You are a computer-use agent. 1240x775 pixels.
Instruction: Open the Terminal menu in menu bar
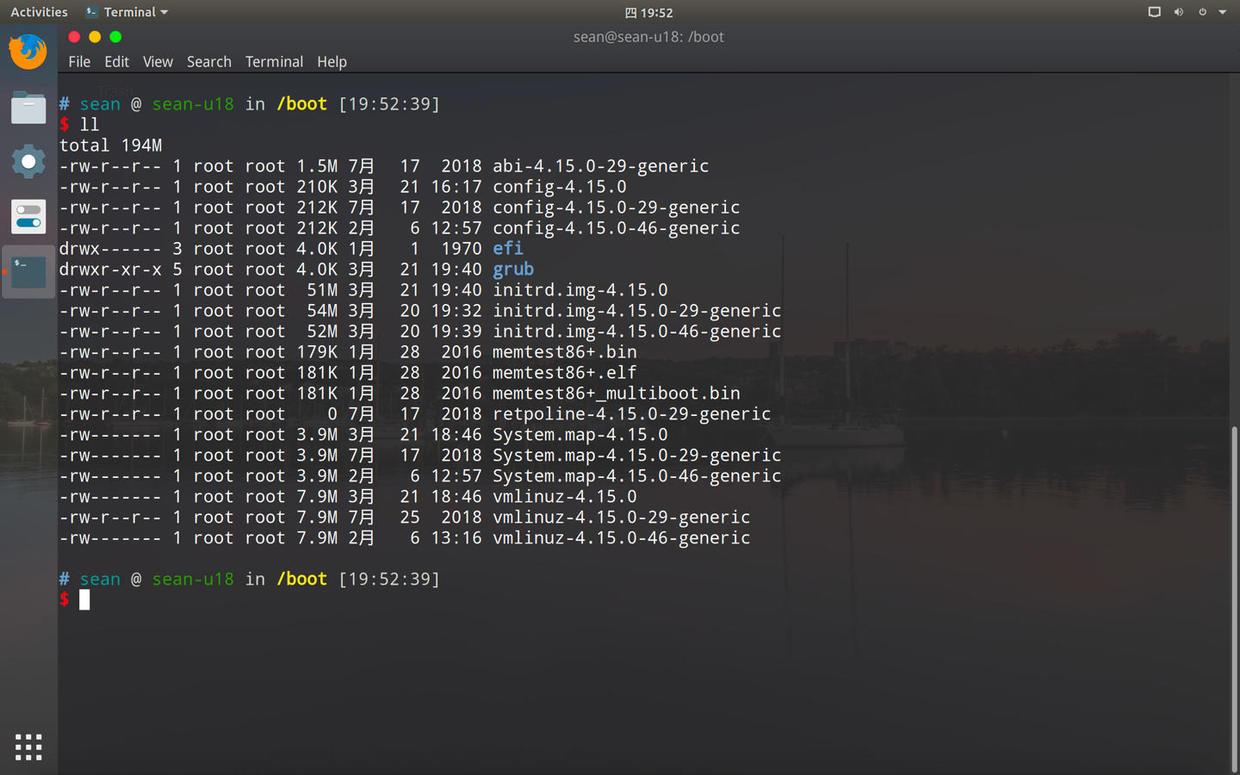(274, 61)
